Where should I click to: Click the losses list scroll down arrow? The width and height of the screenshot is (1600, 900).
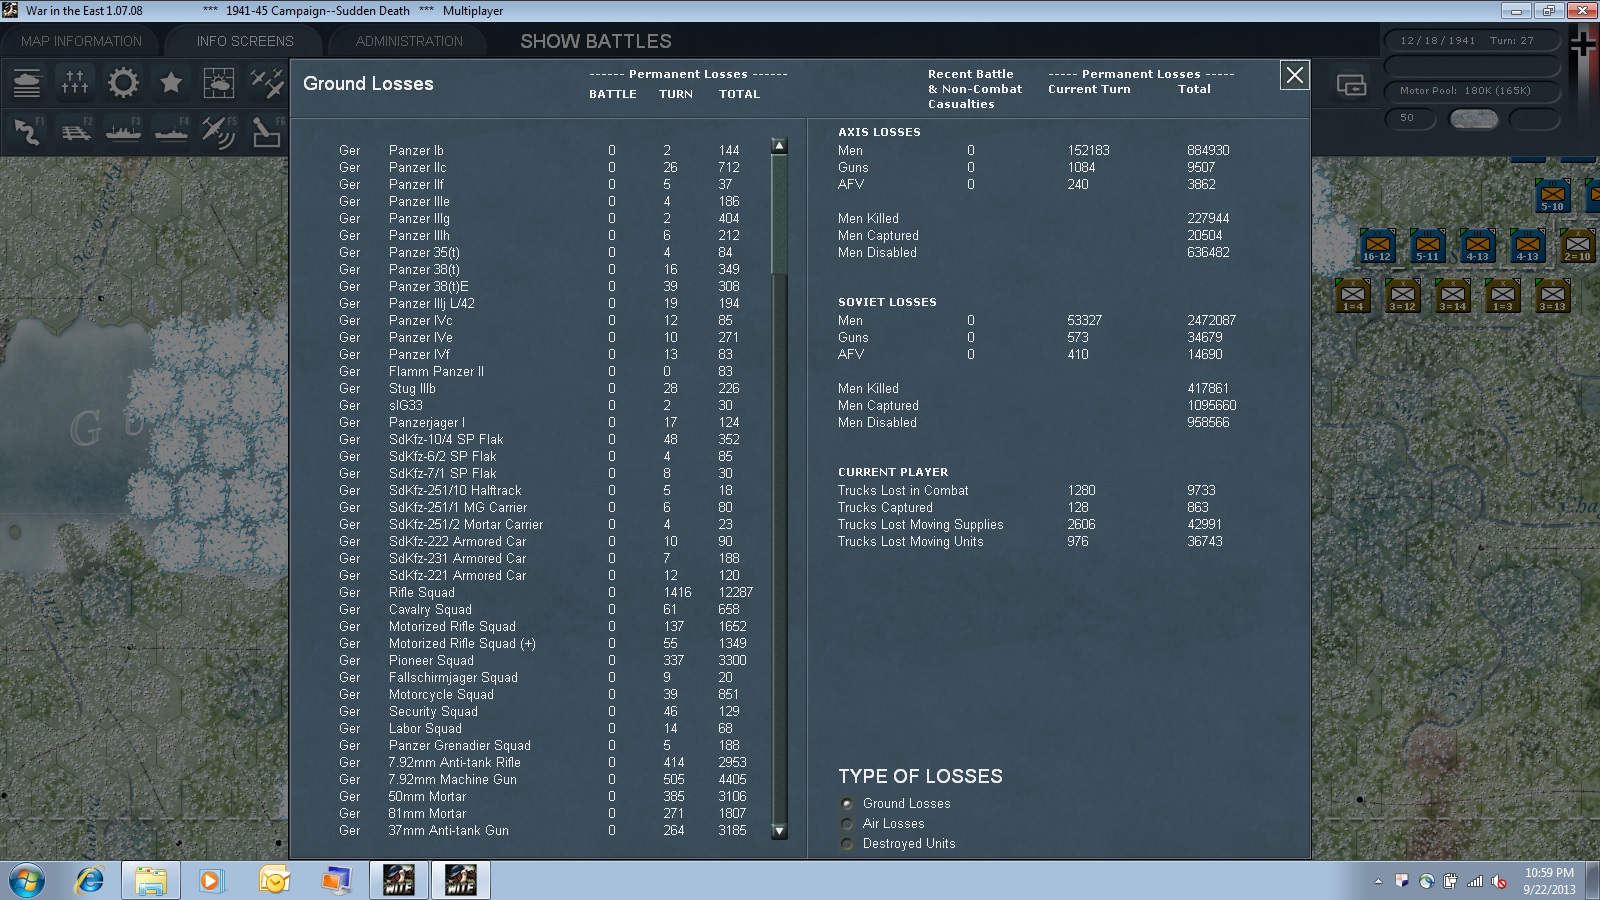[x=779, y=831]
